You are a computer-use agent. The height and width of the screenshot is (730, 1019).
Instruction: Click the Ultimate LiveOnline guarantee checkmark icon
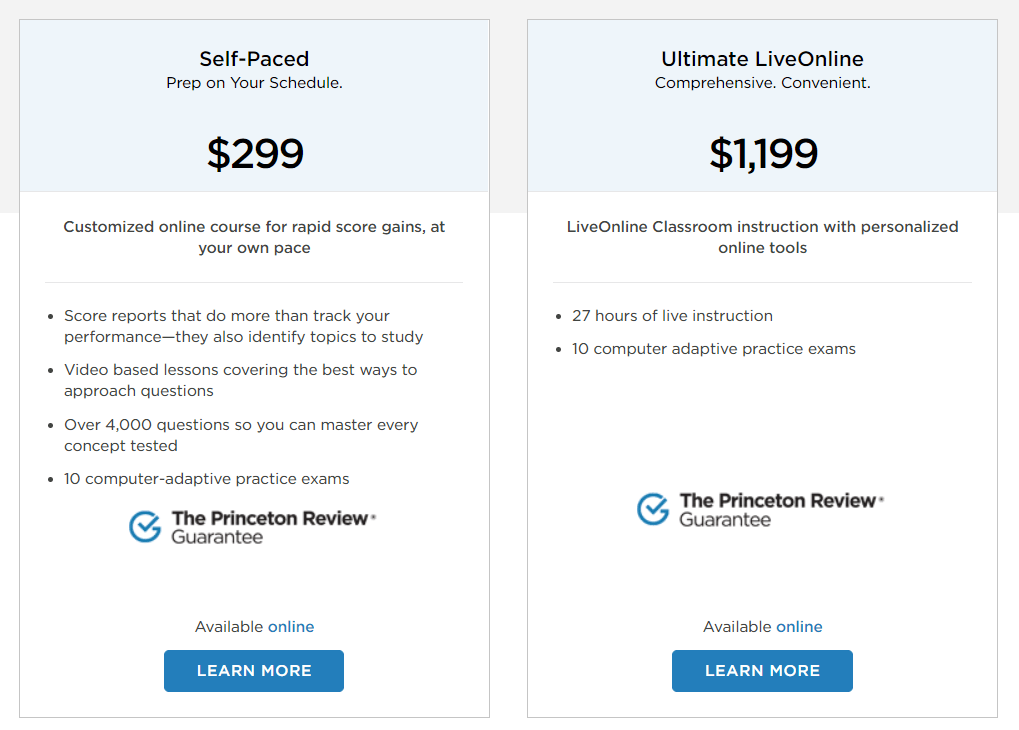[x=653, y=509]
